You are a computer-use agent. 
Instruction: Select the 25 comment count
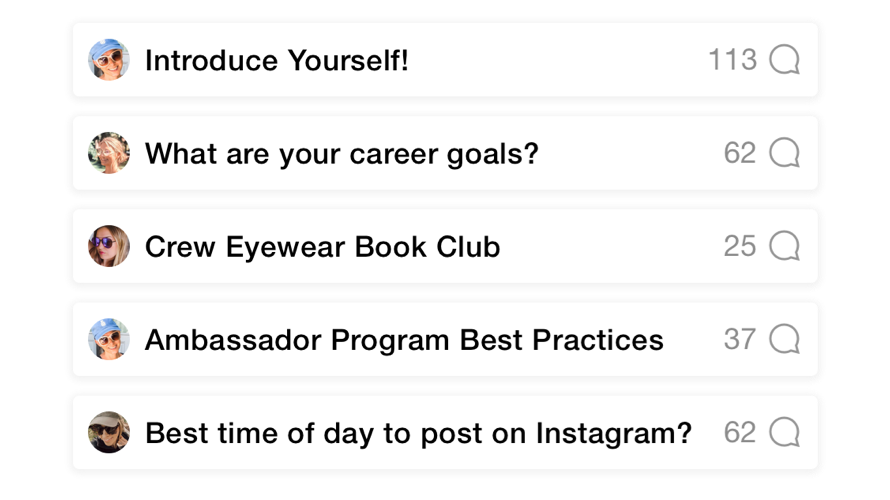(740, 246)
